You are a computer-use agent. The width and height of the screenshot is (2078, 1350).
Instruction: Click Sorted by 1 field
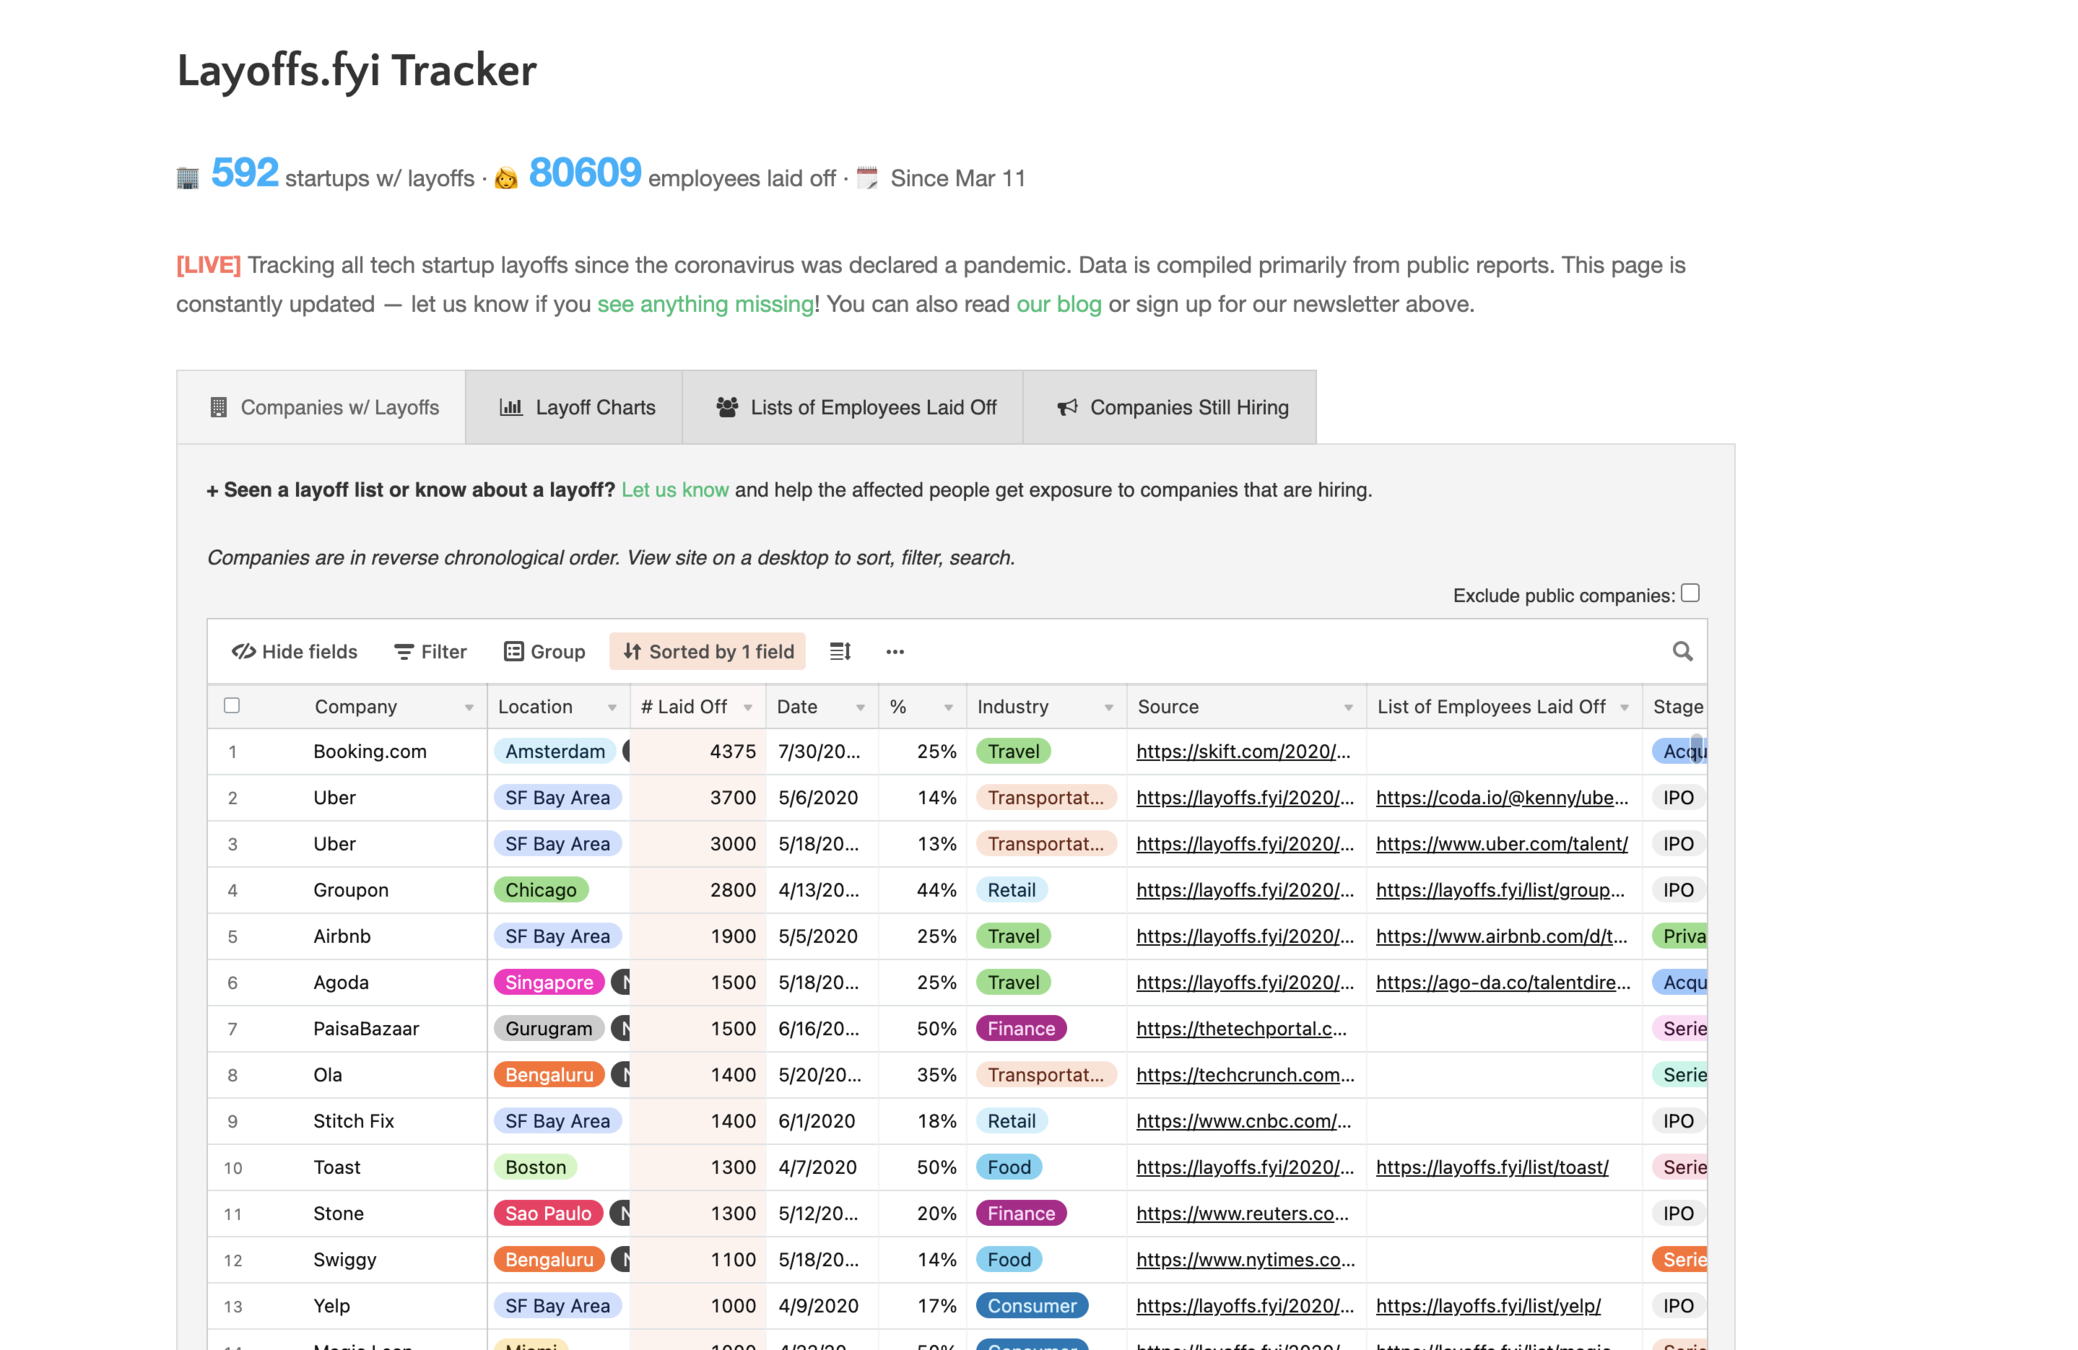(708, 652)
